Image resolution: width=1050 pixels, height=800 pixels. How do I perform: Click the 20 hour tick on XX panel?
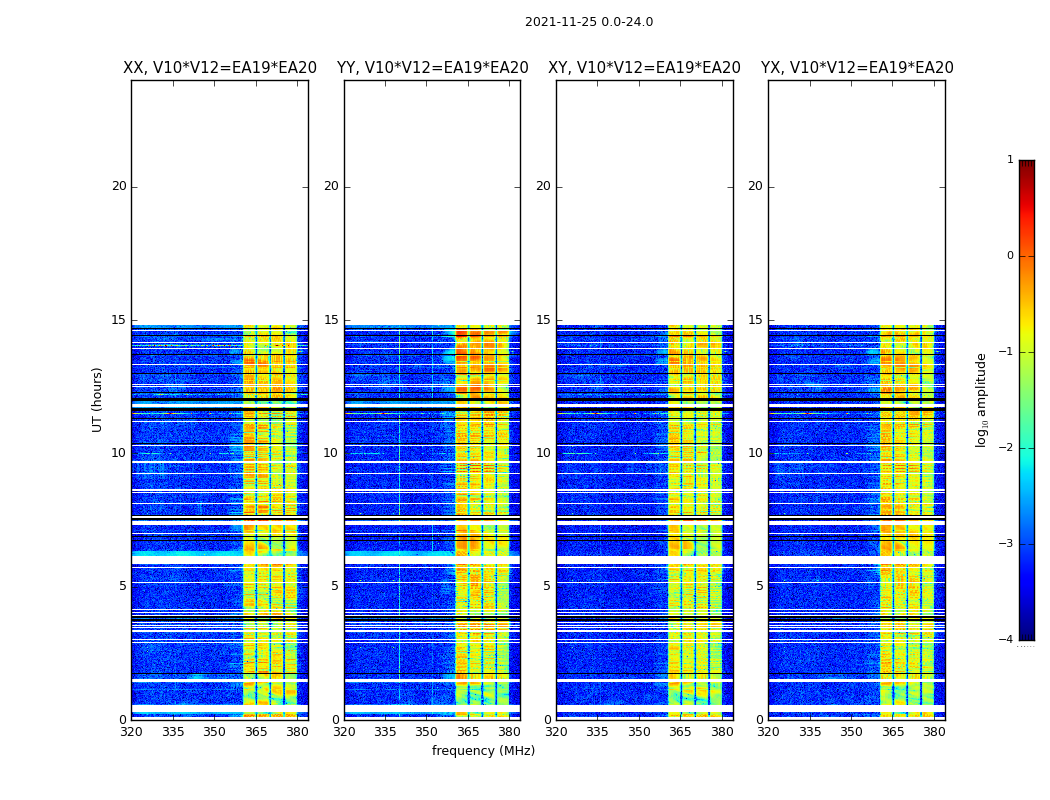tap(119, 186)
